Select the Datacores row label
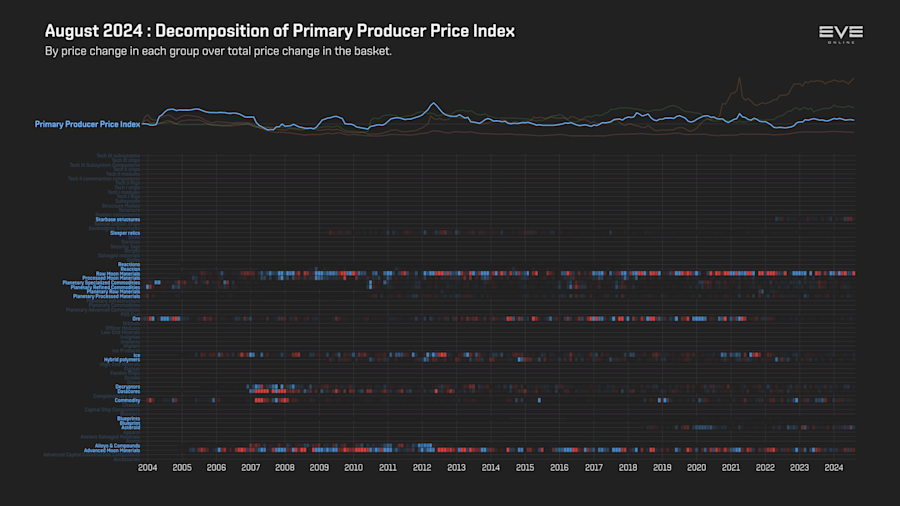Screen dimensions: 900x506 point(129,391)
